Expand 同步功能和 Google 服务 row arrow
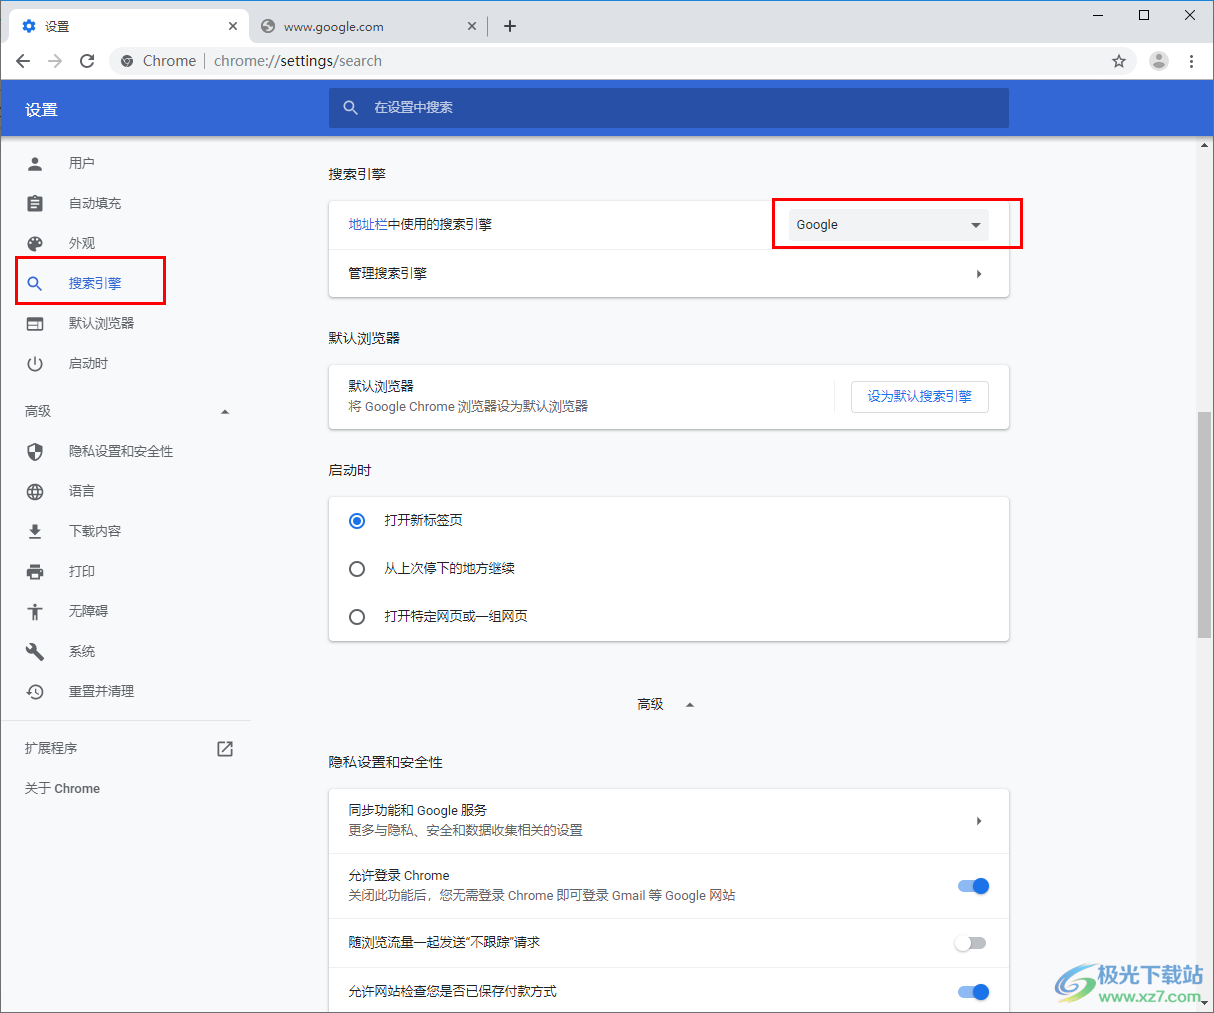This screenshot has height=1013, width=1214. tap(979, 821)
